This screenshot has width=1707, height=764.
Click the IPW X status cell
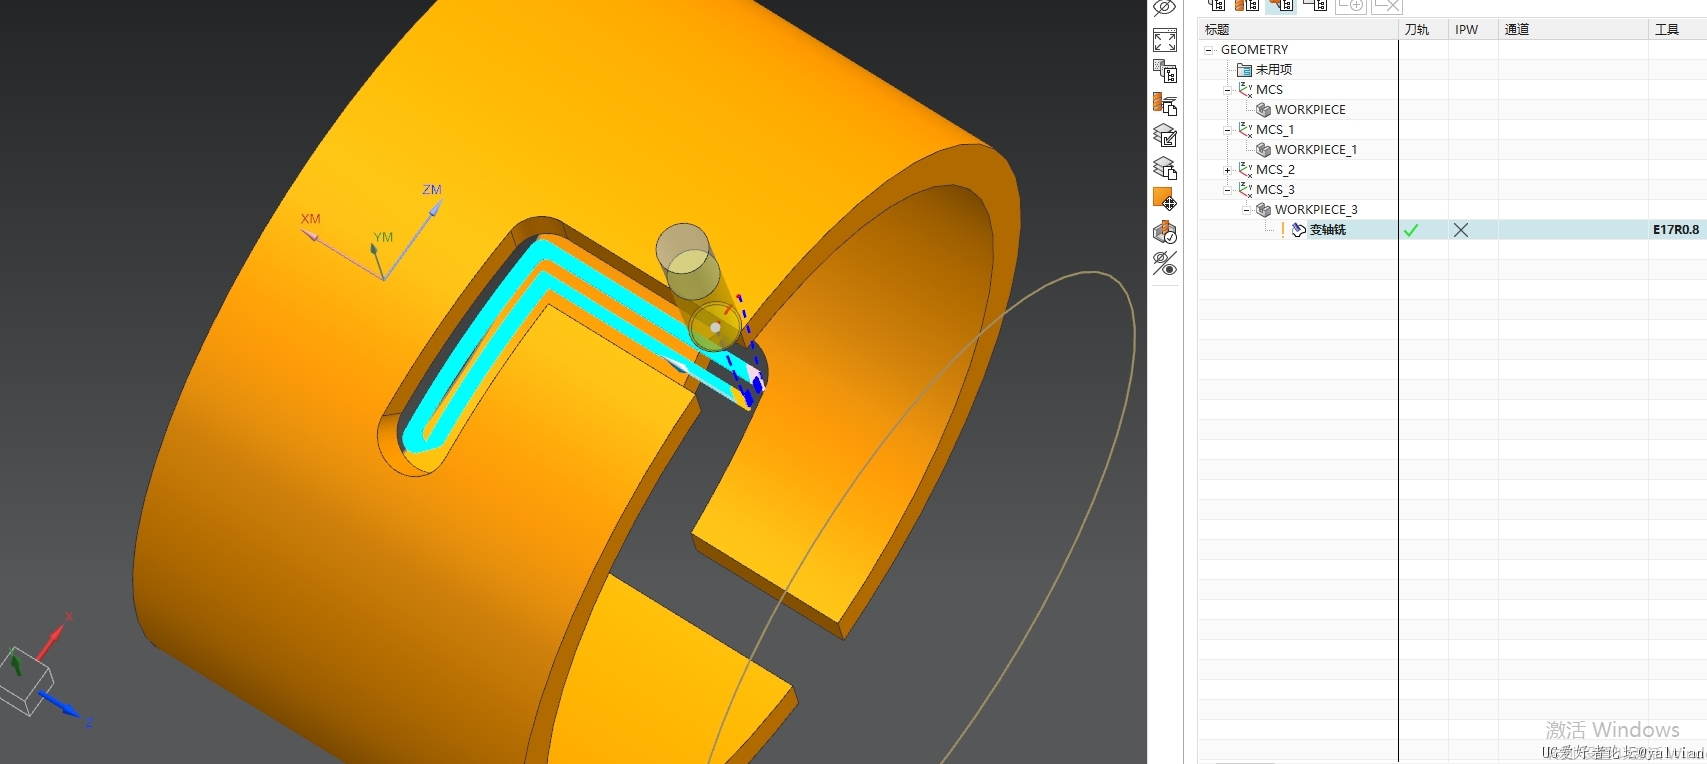(1461, 230)
